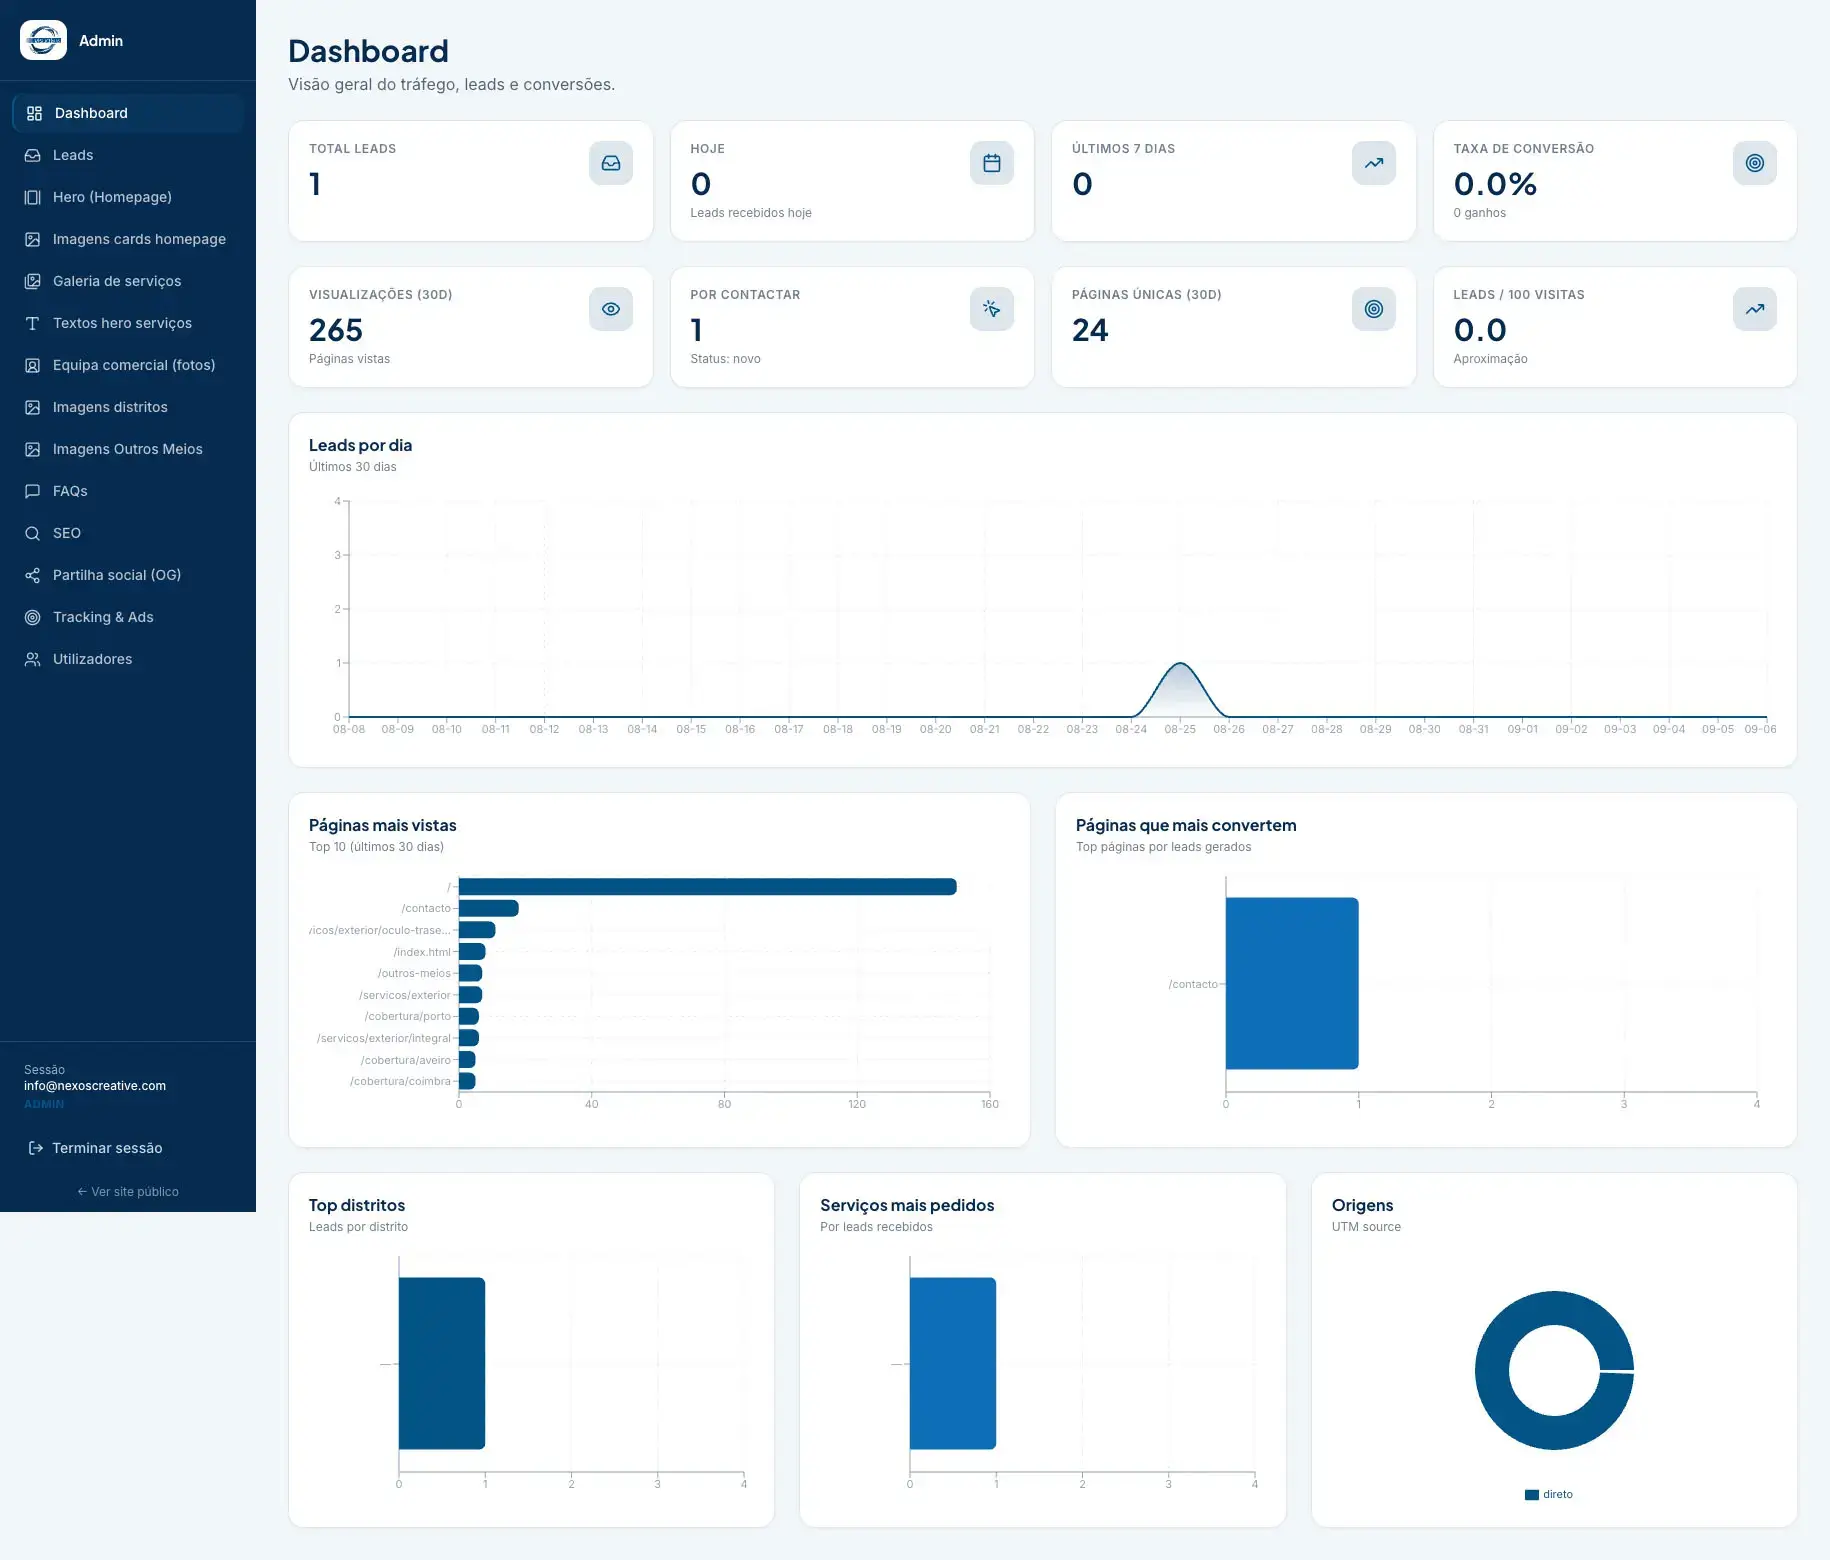Open Equipa comercial (fotos) page
This screenshot has width=1830, height=1560.
[x=128, y=365]
